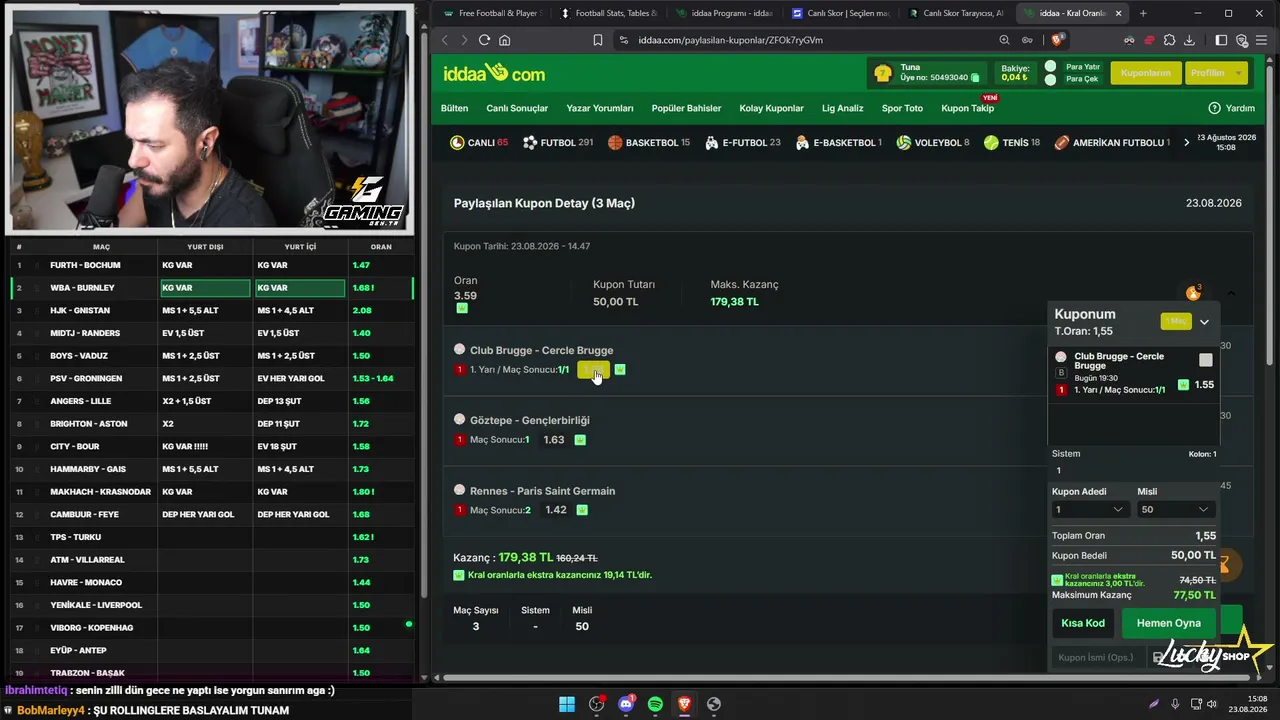1280x720 pixels.
Task: Toggle the Göztepe 1.63 odds button
Action: (554, 440)
